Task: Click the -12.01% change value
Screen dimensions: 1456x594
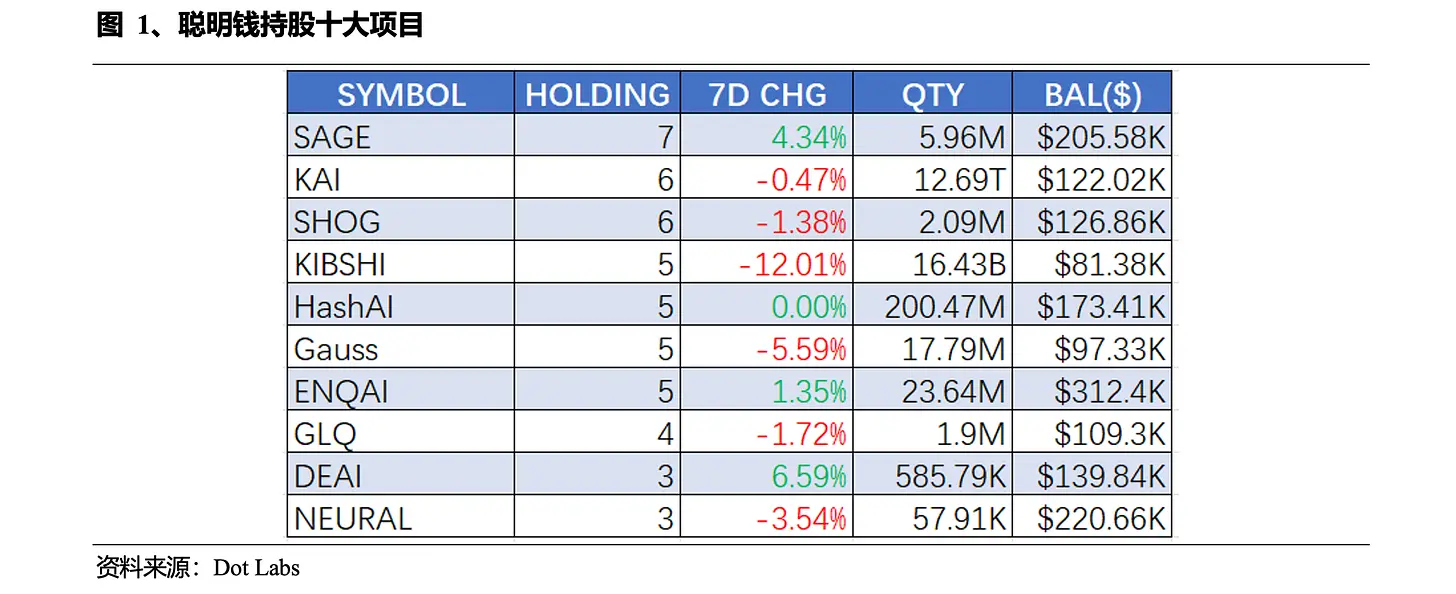Action: pos(793,264)
